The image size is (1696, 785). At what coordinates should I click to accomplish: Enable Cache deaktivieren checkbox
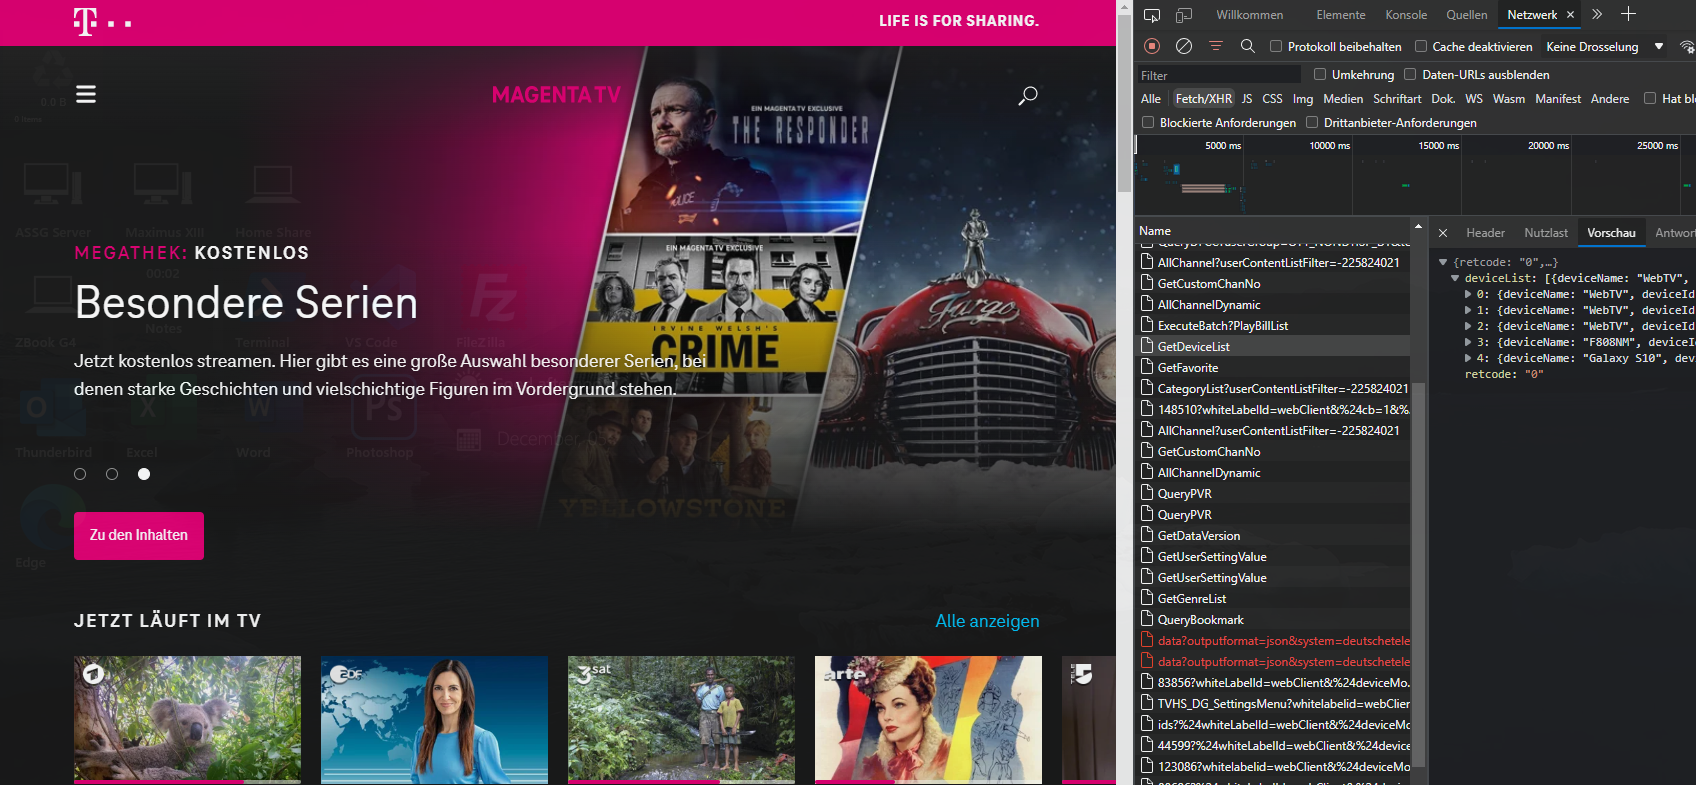[1421, 46]
